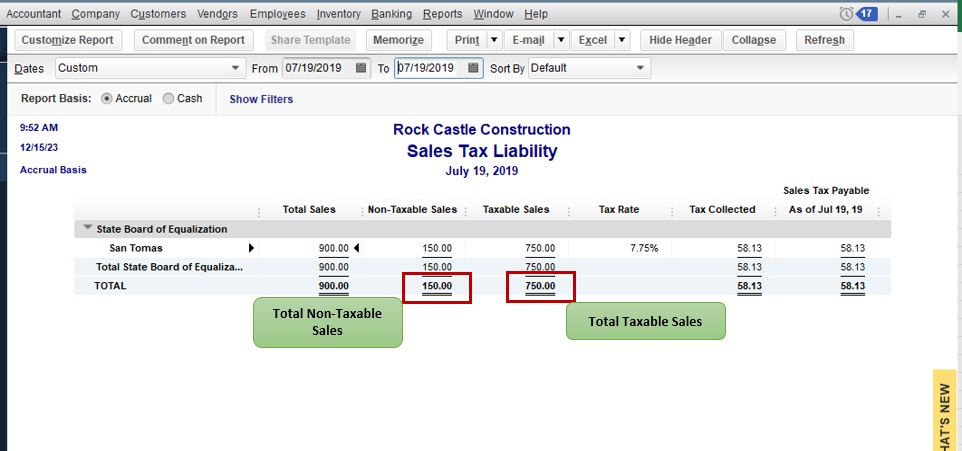Click the Tax Rate column header
This screenshot has width=962, height=451.
pyautogui.click(x=619, y=210)
